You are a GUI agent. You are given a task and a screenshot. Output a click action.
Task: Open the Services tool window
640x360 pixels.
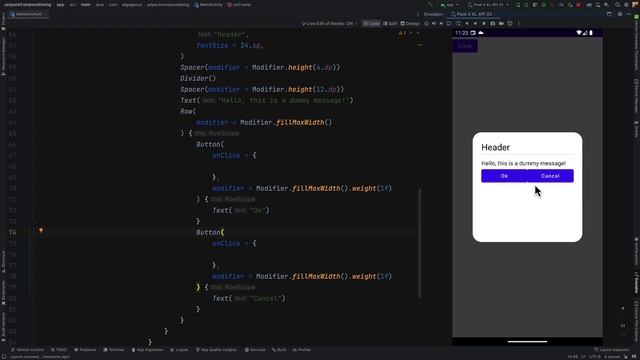[255, 350]
